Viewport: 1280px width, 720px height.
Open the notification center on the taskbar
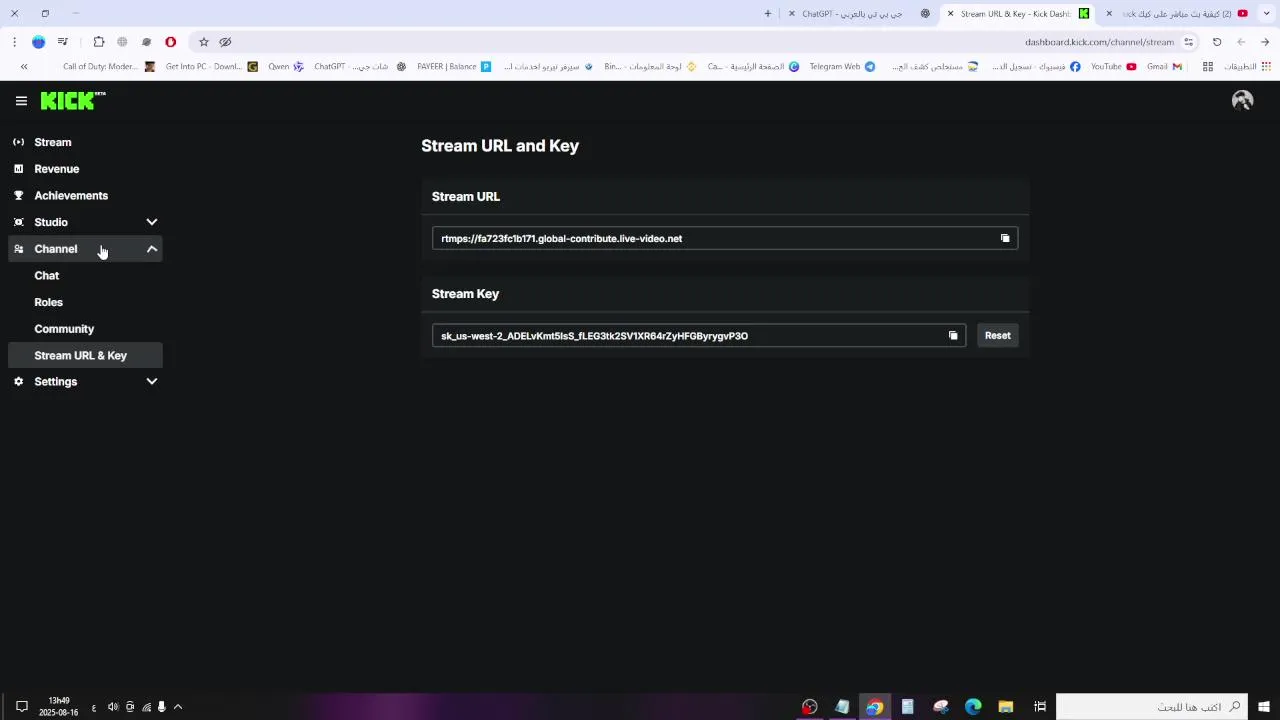pyautogui.click(x=21, y=707)
